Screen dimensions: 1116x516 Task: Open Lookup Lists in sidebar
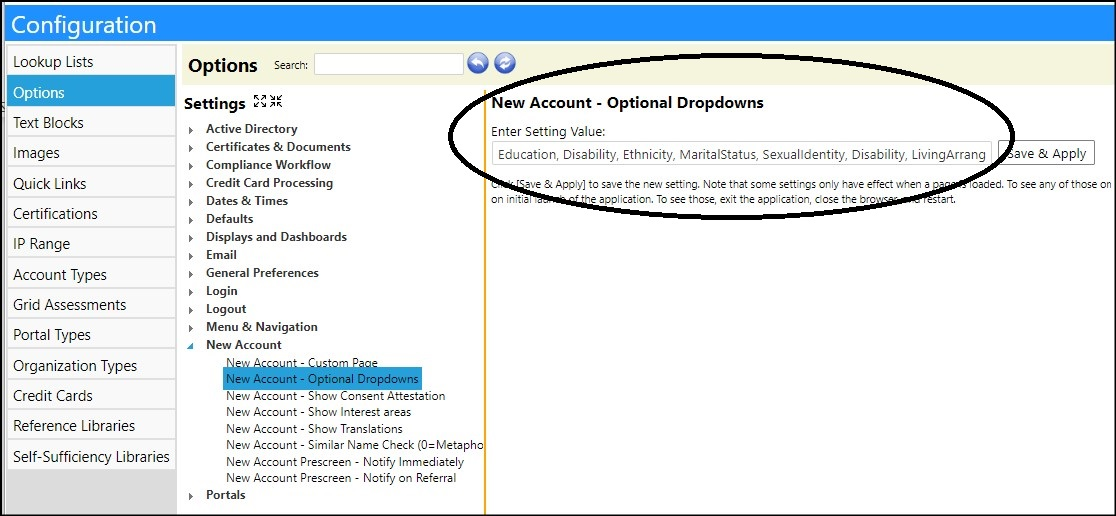coord(91,61)
